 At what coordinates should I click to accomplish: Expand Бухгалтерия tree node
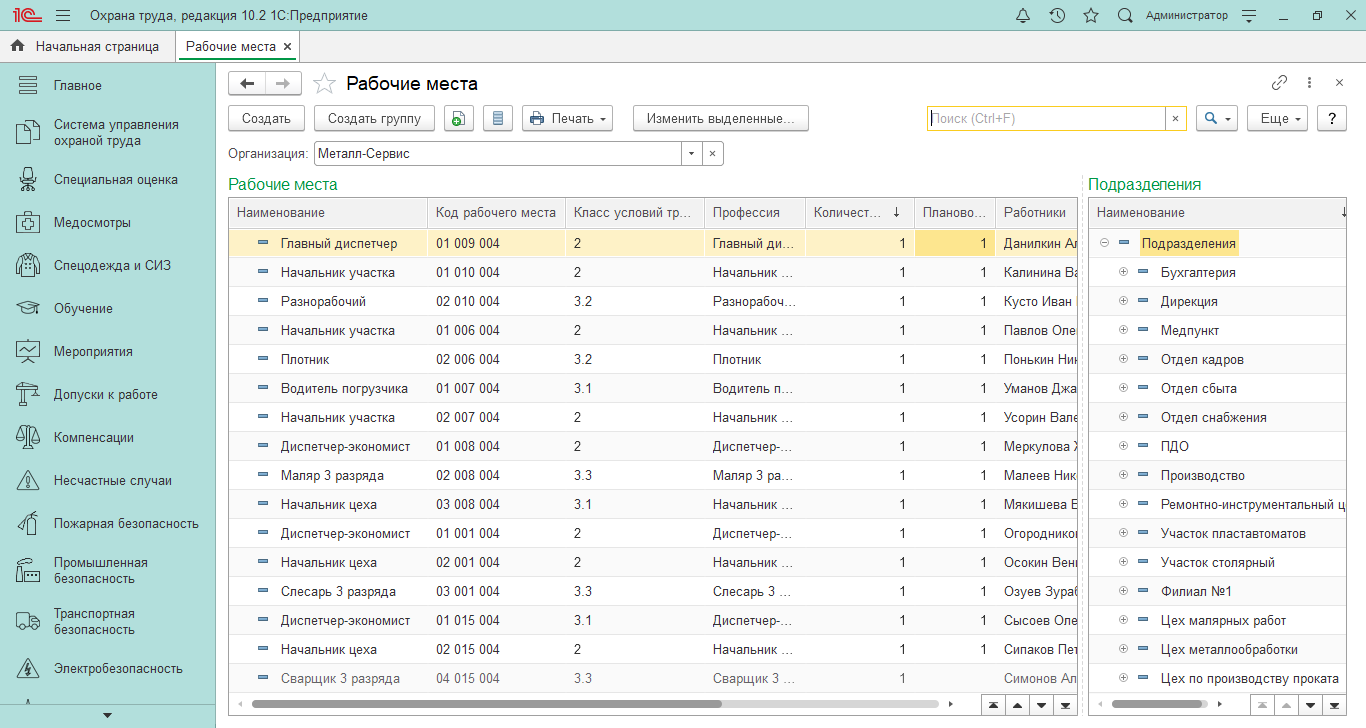(x=1123, y=272)
